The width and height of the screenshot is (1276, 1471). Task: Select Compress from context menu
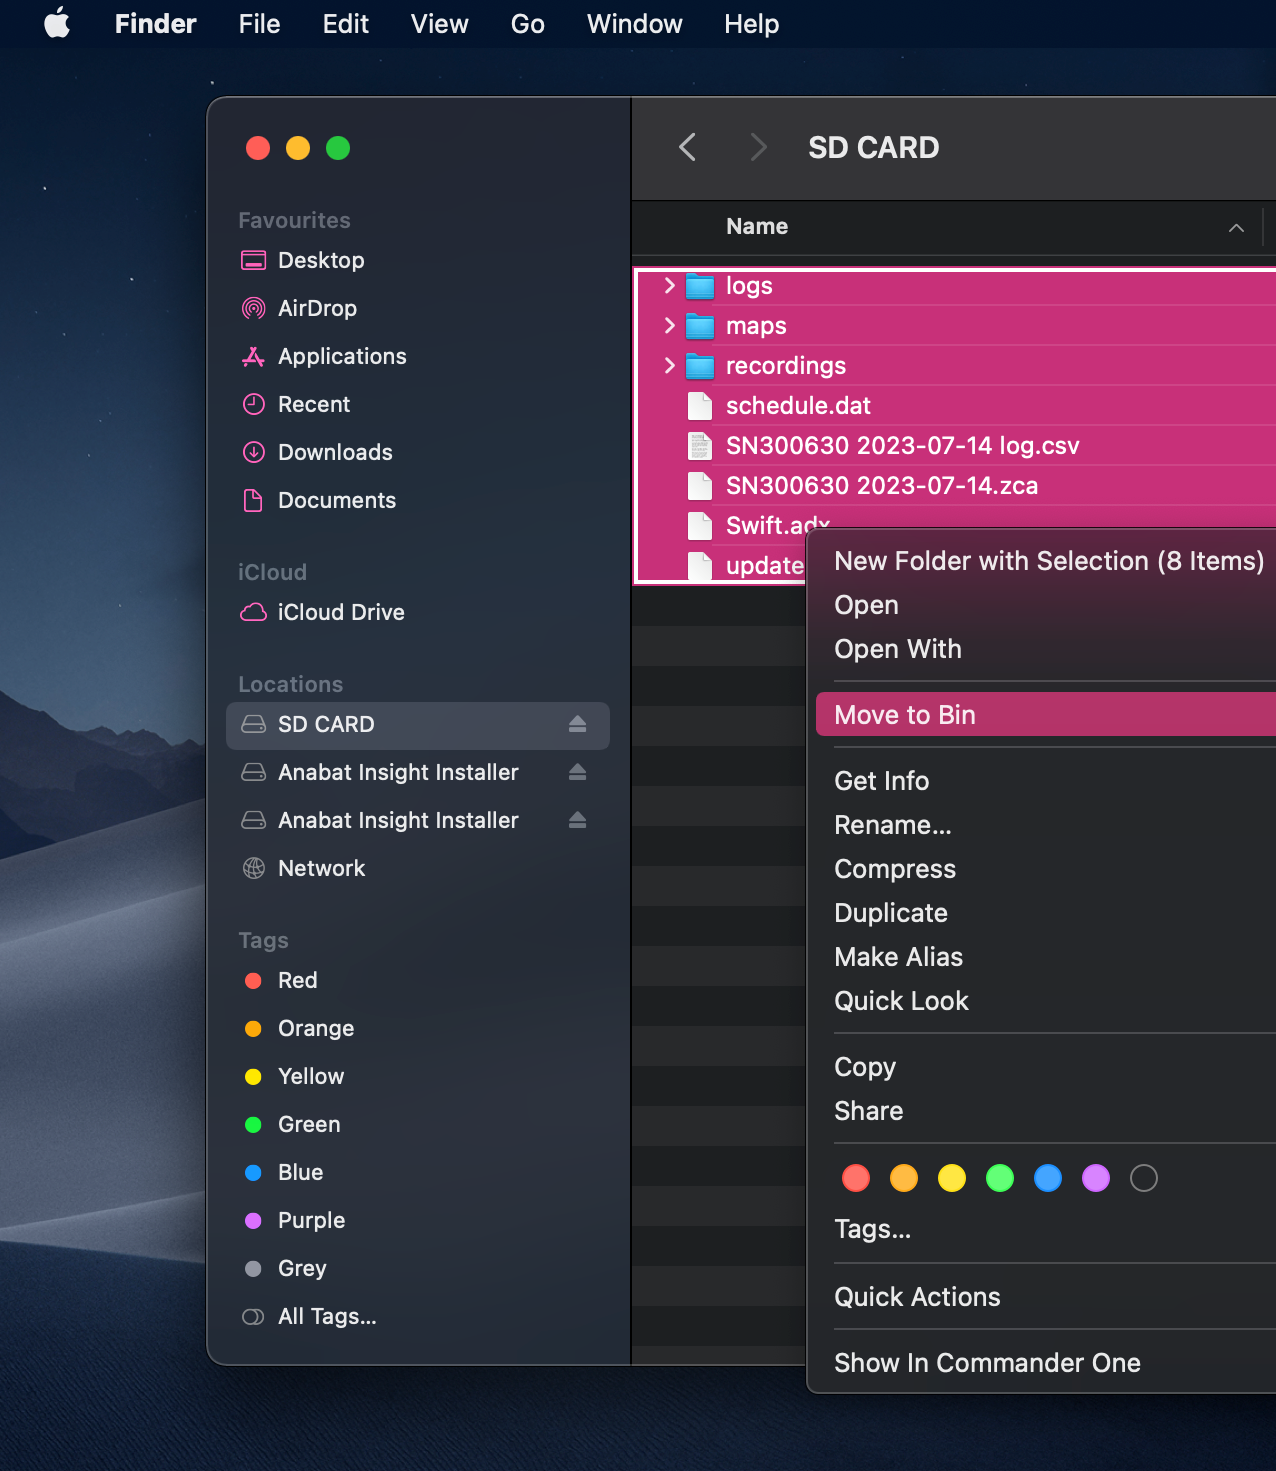(894, 869)
